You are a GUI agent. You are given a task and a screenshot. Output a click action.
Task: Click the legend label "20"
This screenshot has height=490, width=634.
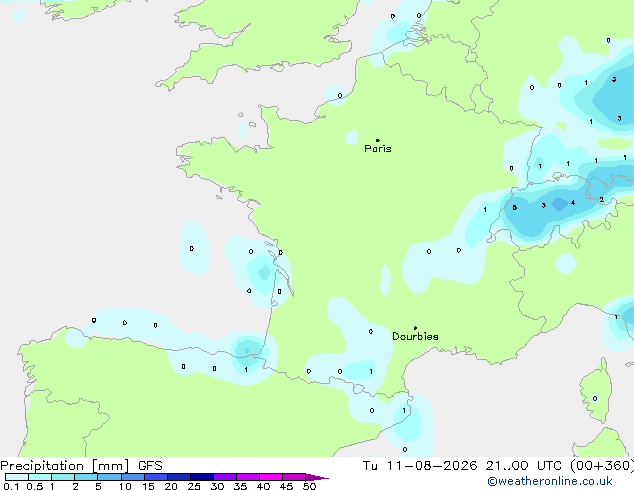[x=171, y=486]
